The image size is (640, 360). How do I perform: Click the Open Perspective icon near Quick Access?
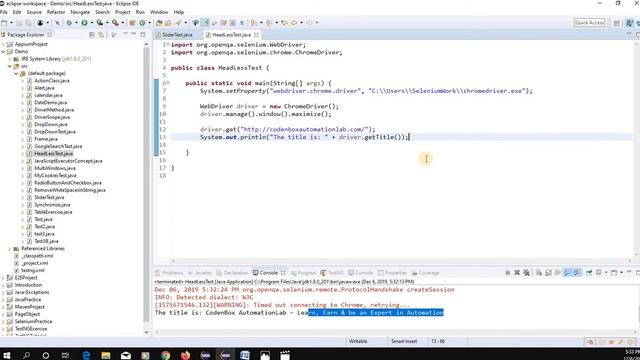click(x=617, y=23)
